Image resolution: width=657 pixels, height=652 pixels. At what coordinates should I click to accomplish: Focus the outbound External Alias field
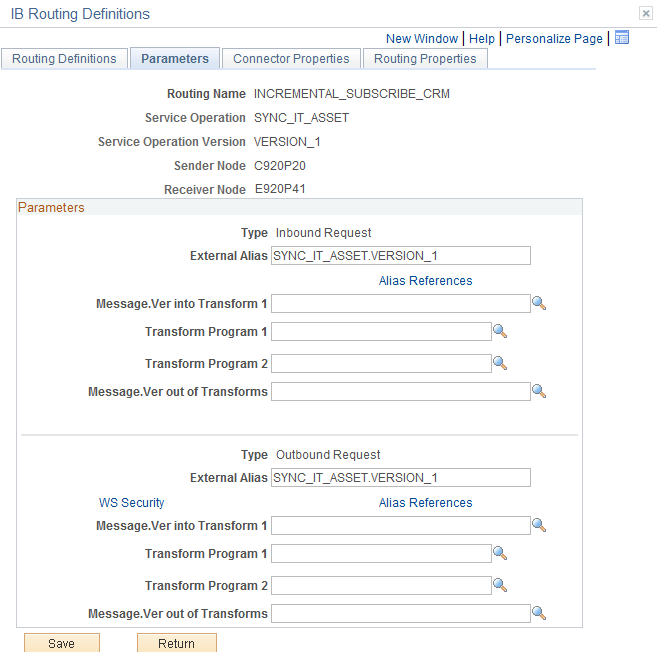[x=401, y=478]
